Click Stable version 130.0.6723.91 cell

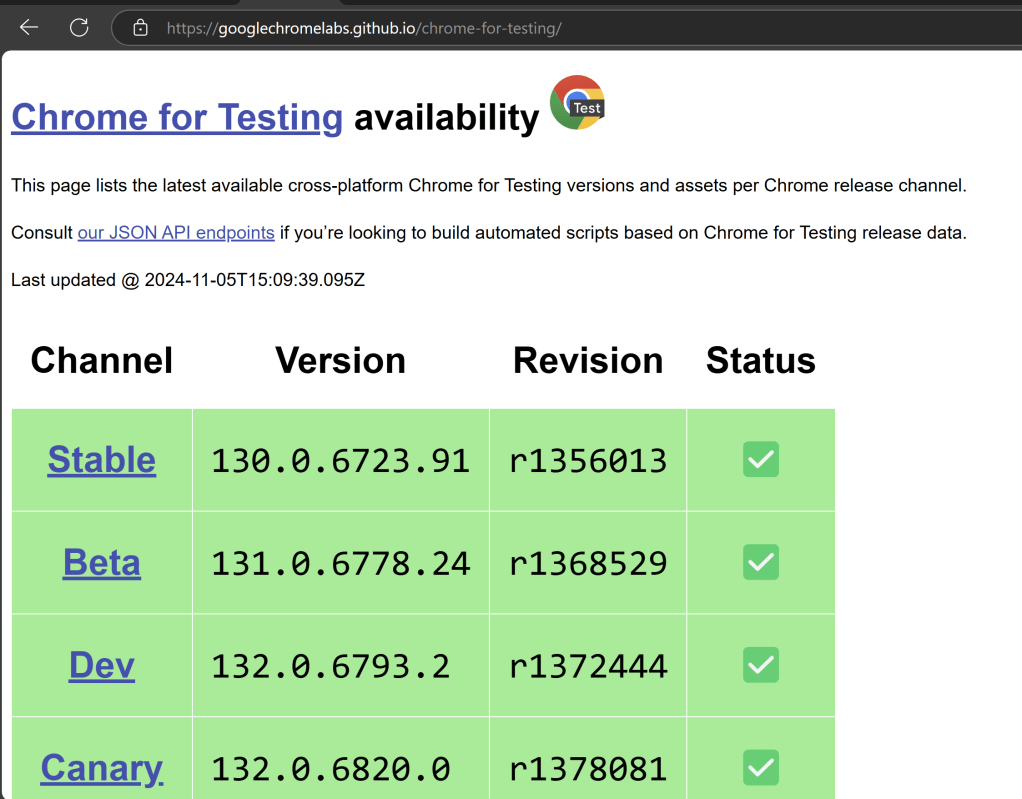click(x=340, y=460)
